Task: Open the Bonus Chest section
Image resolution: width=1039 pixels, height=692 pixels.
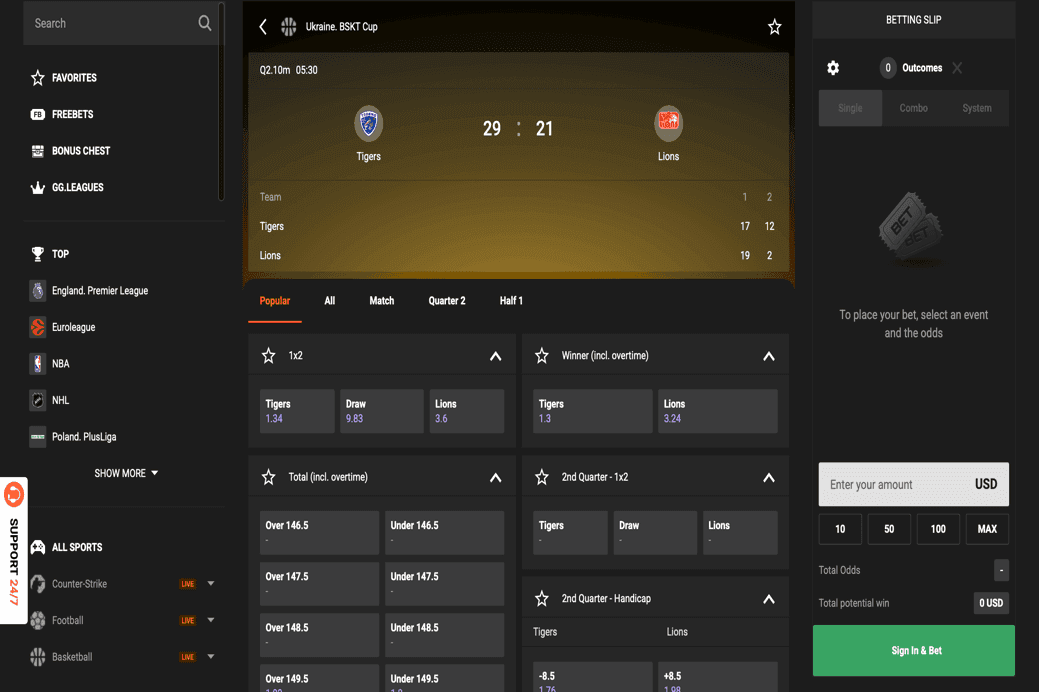Action: click(80, 151)
